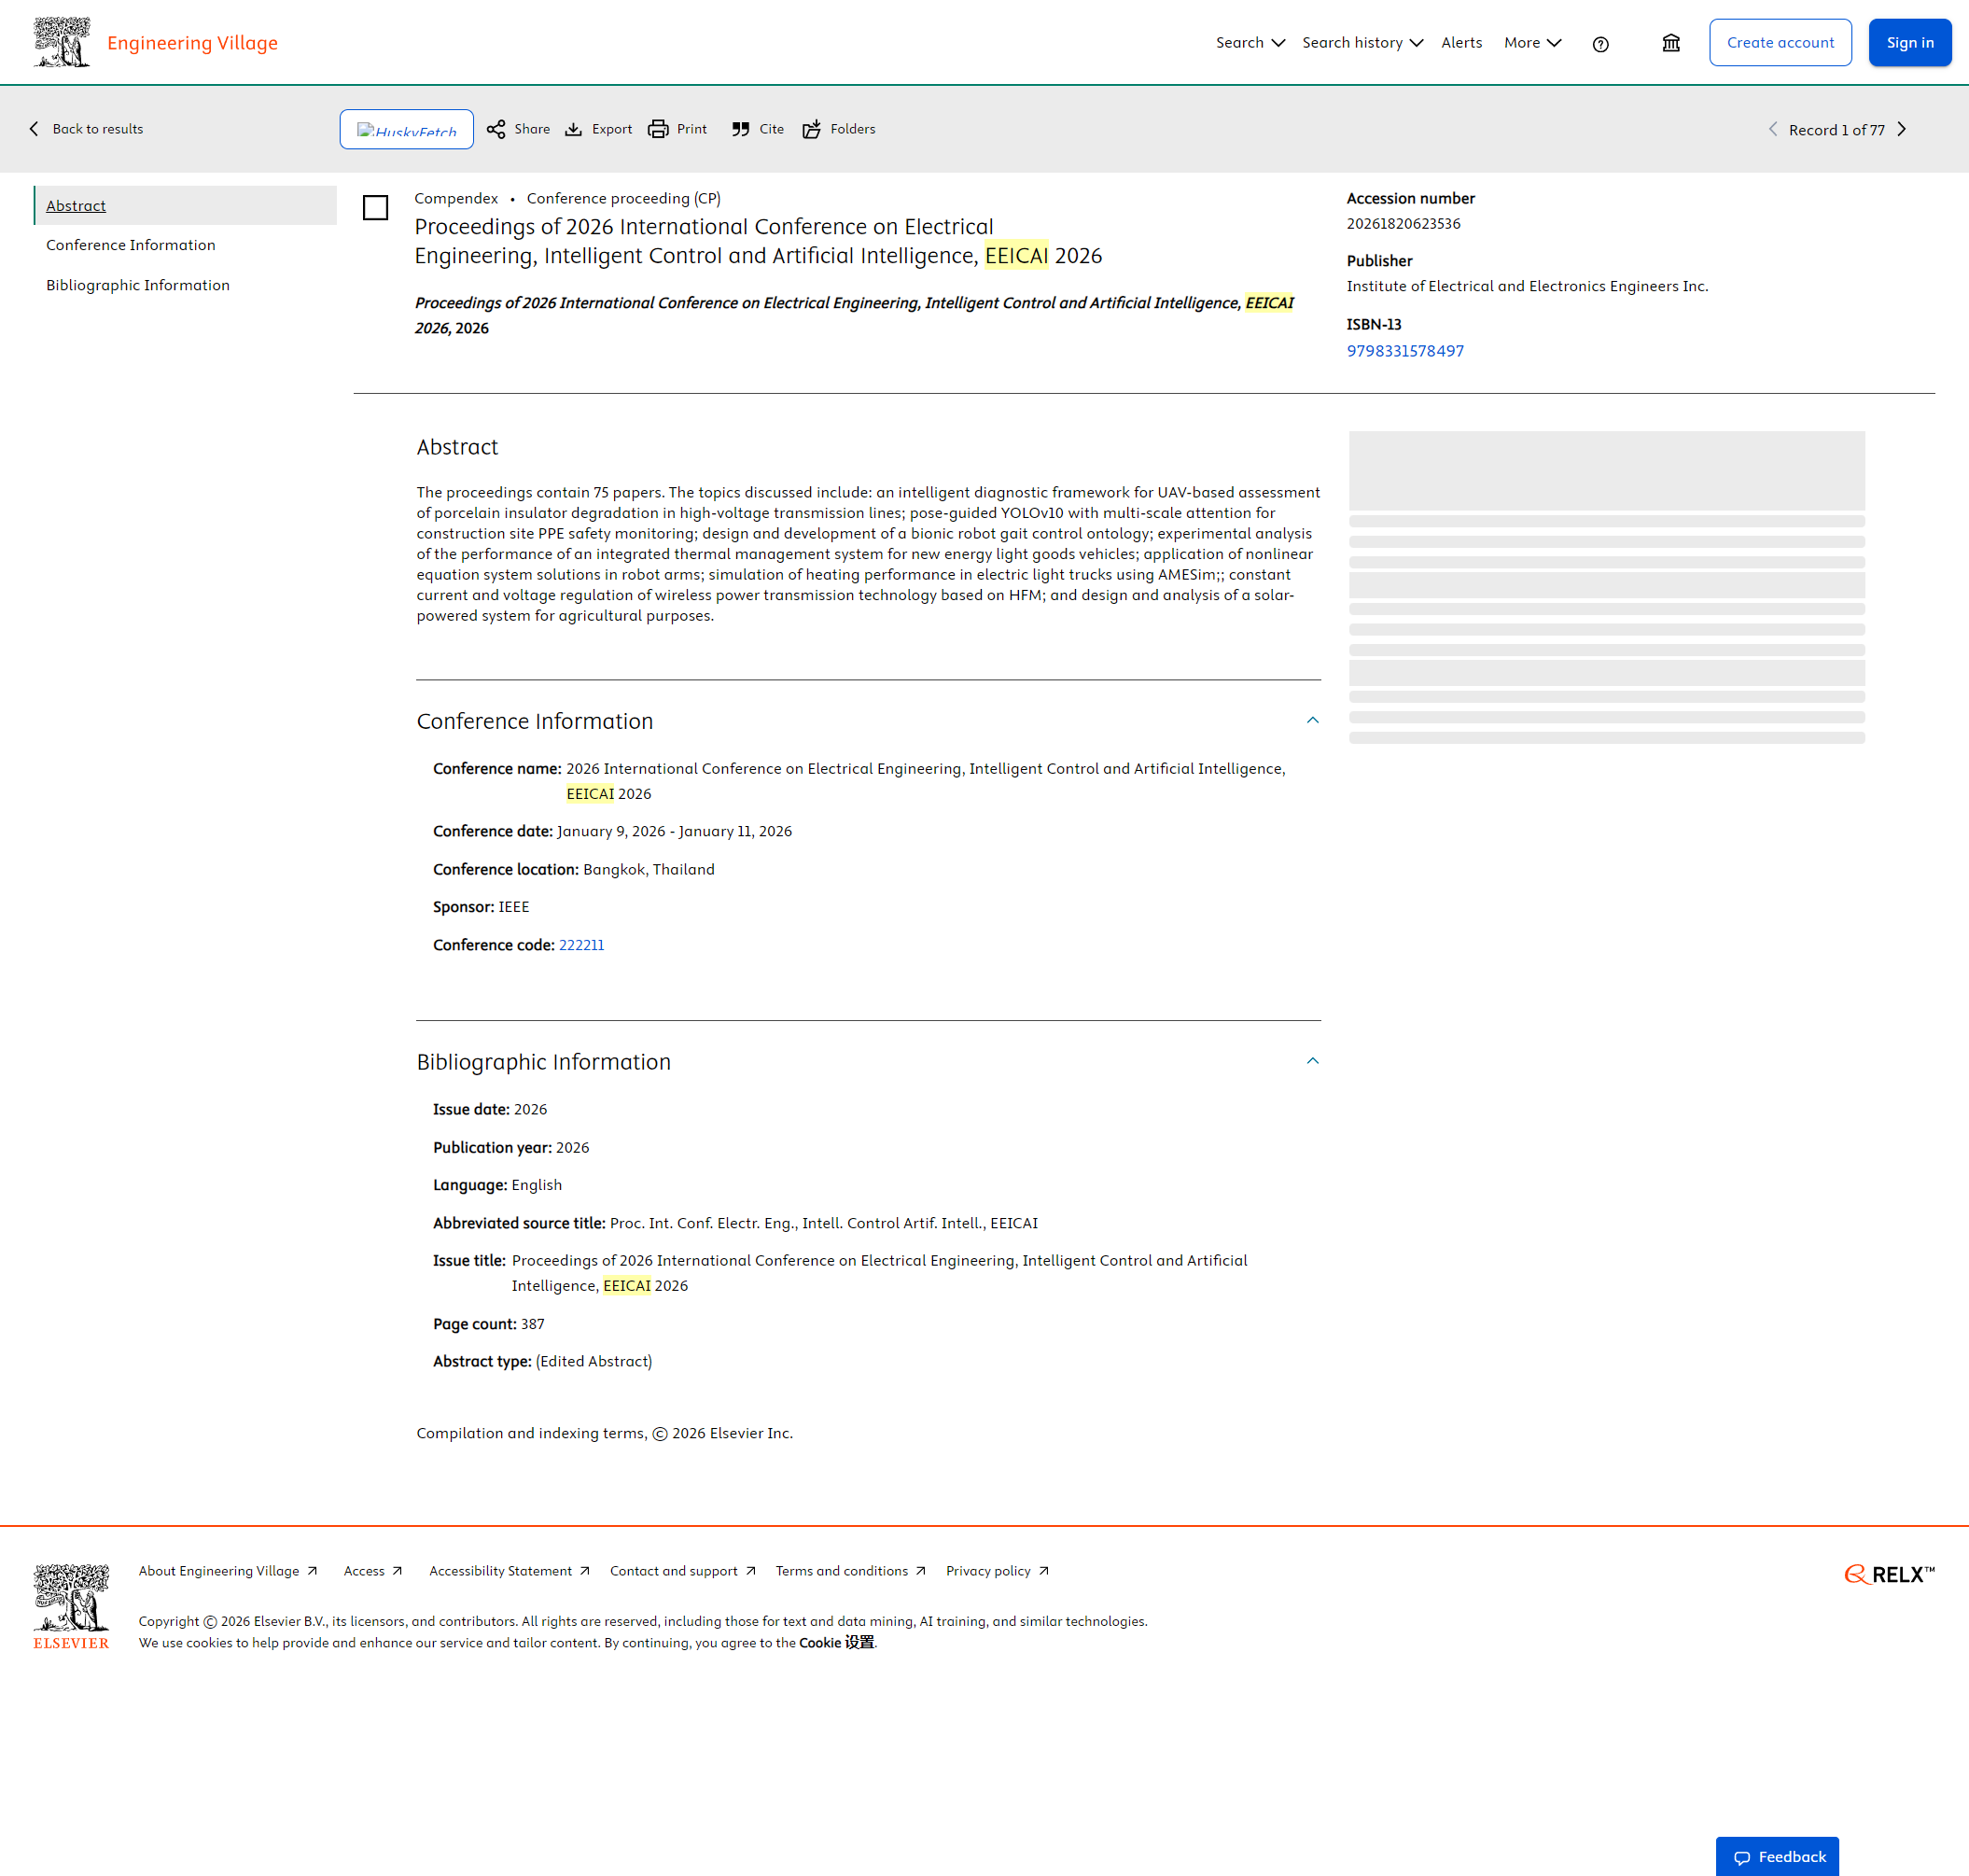The height and width of the screenshot is (1876, 1969).
Task: Open Terms and conditions footer link
Action: coord(851,1571)
